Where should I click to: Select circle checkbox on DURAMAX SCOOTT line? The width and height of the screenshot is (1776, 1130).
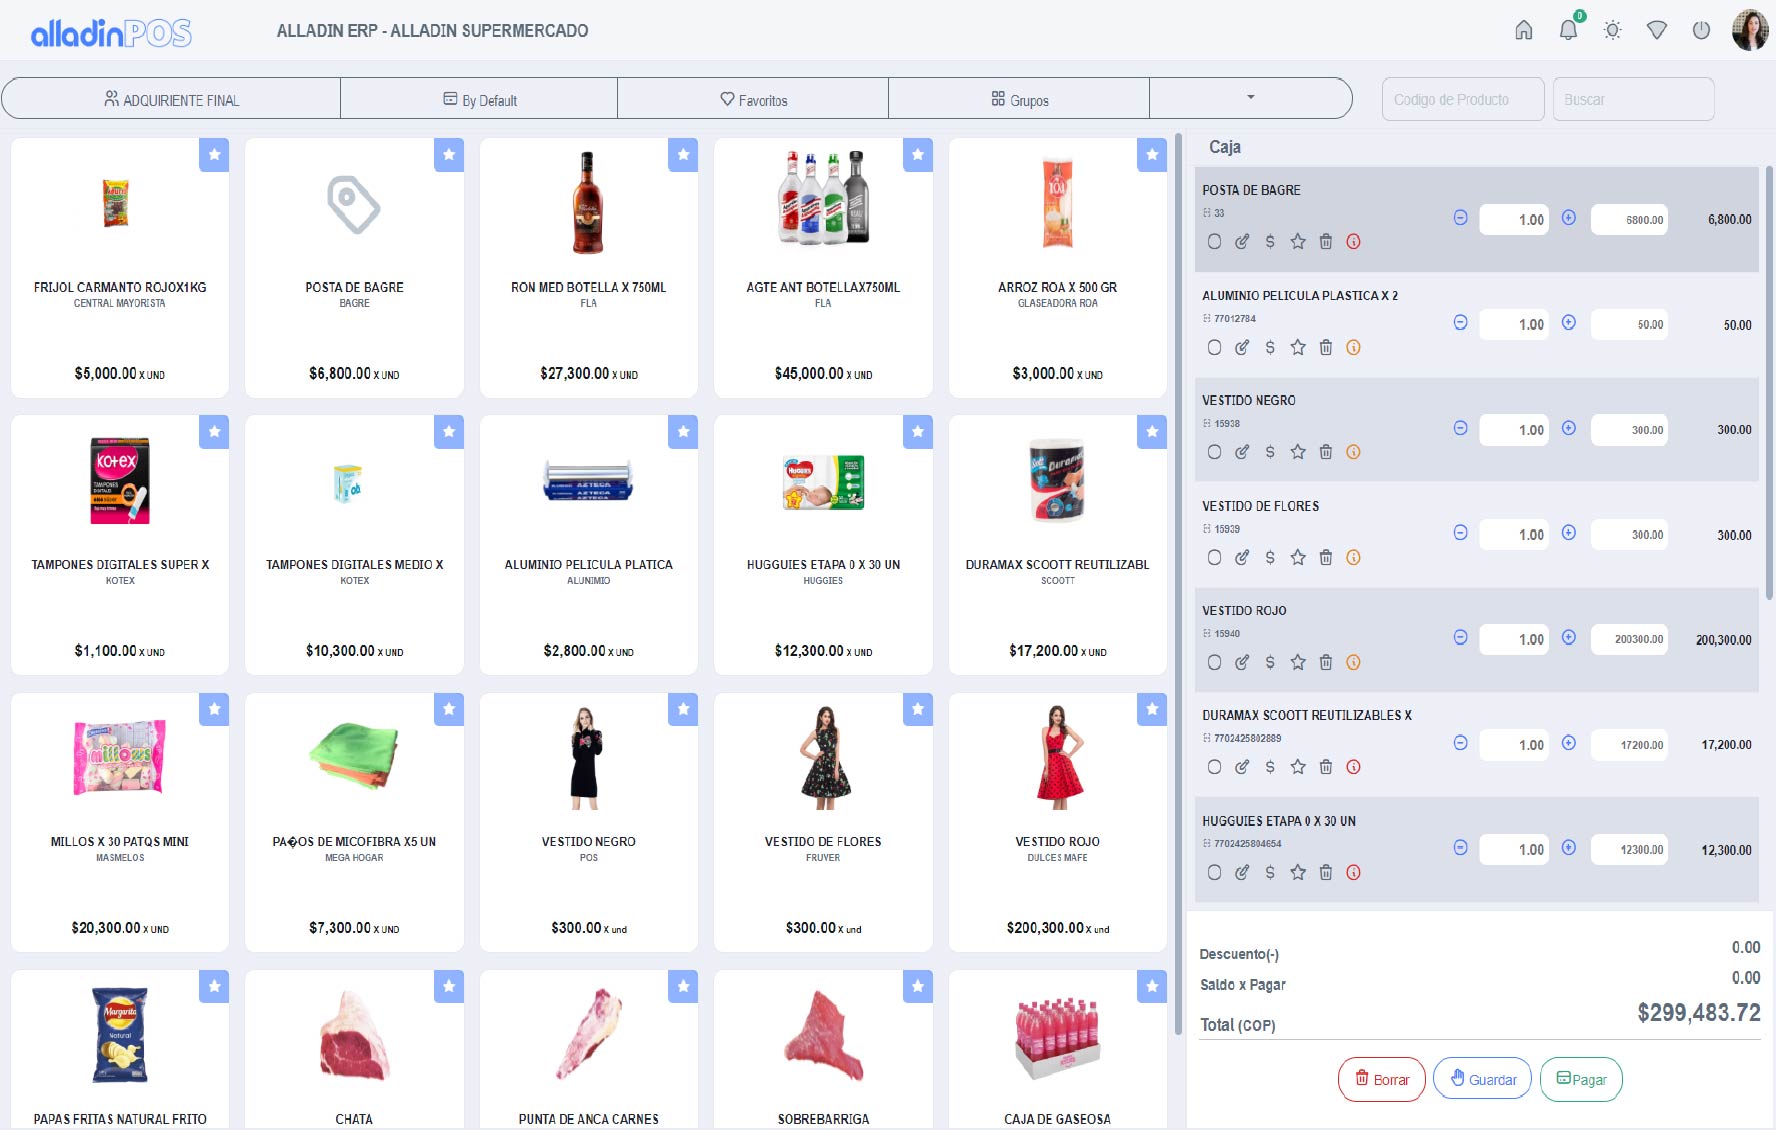click(x=1214, y=767)
